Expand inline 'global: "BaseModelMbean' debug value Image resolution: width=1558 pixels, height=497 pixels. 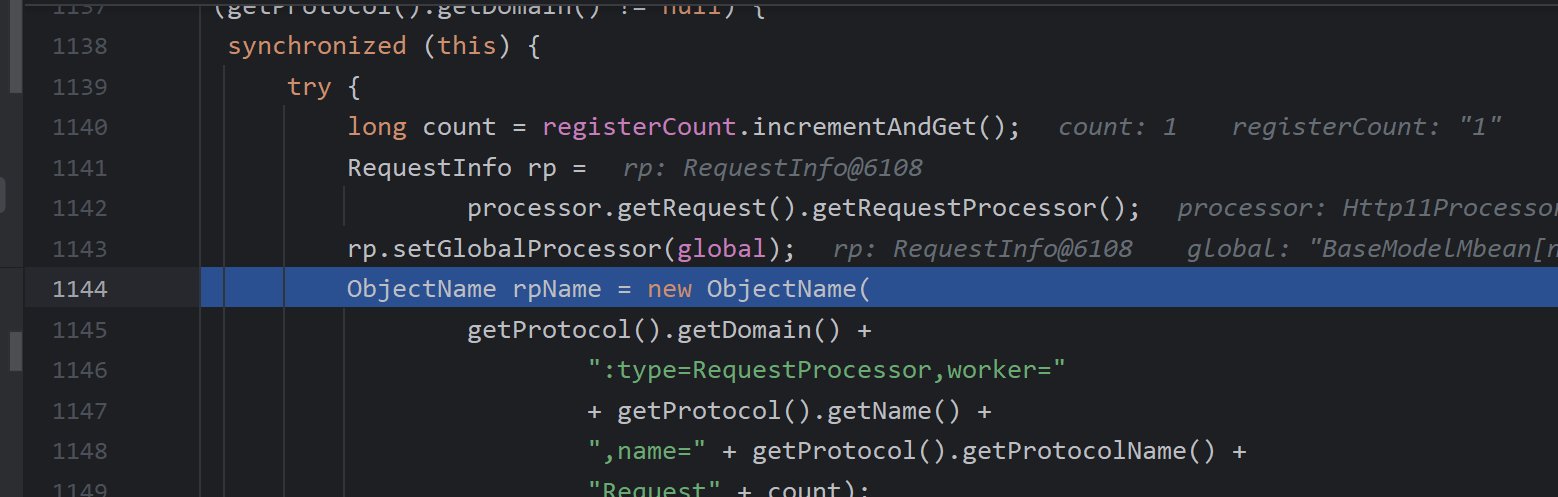coord(1371,248)
